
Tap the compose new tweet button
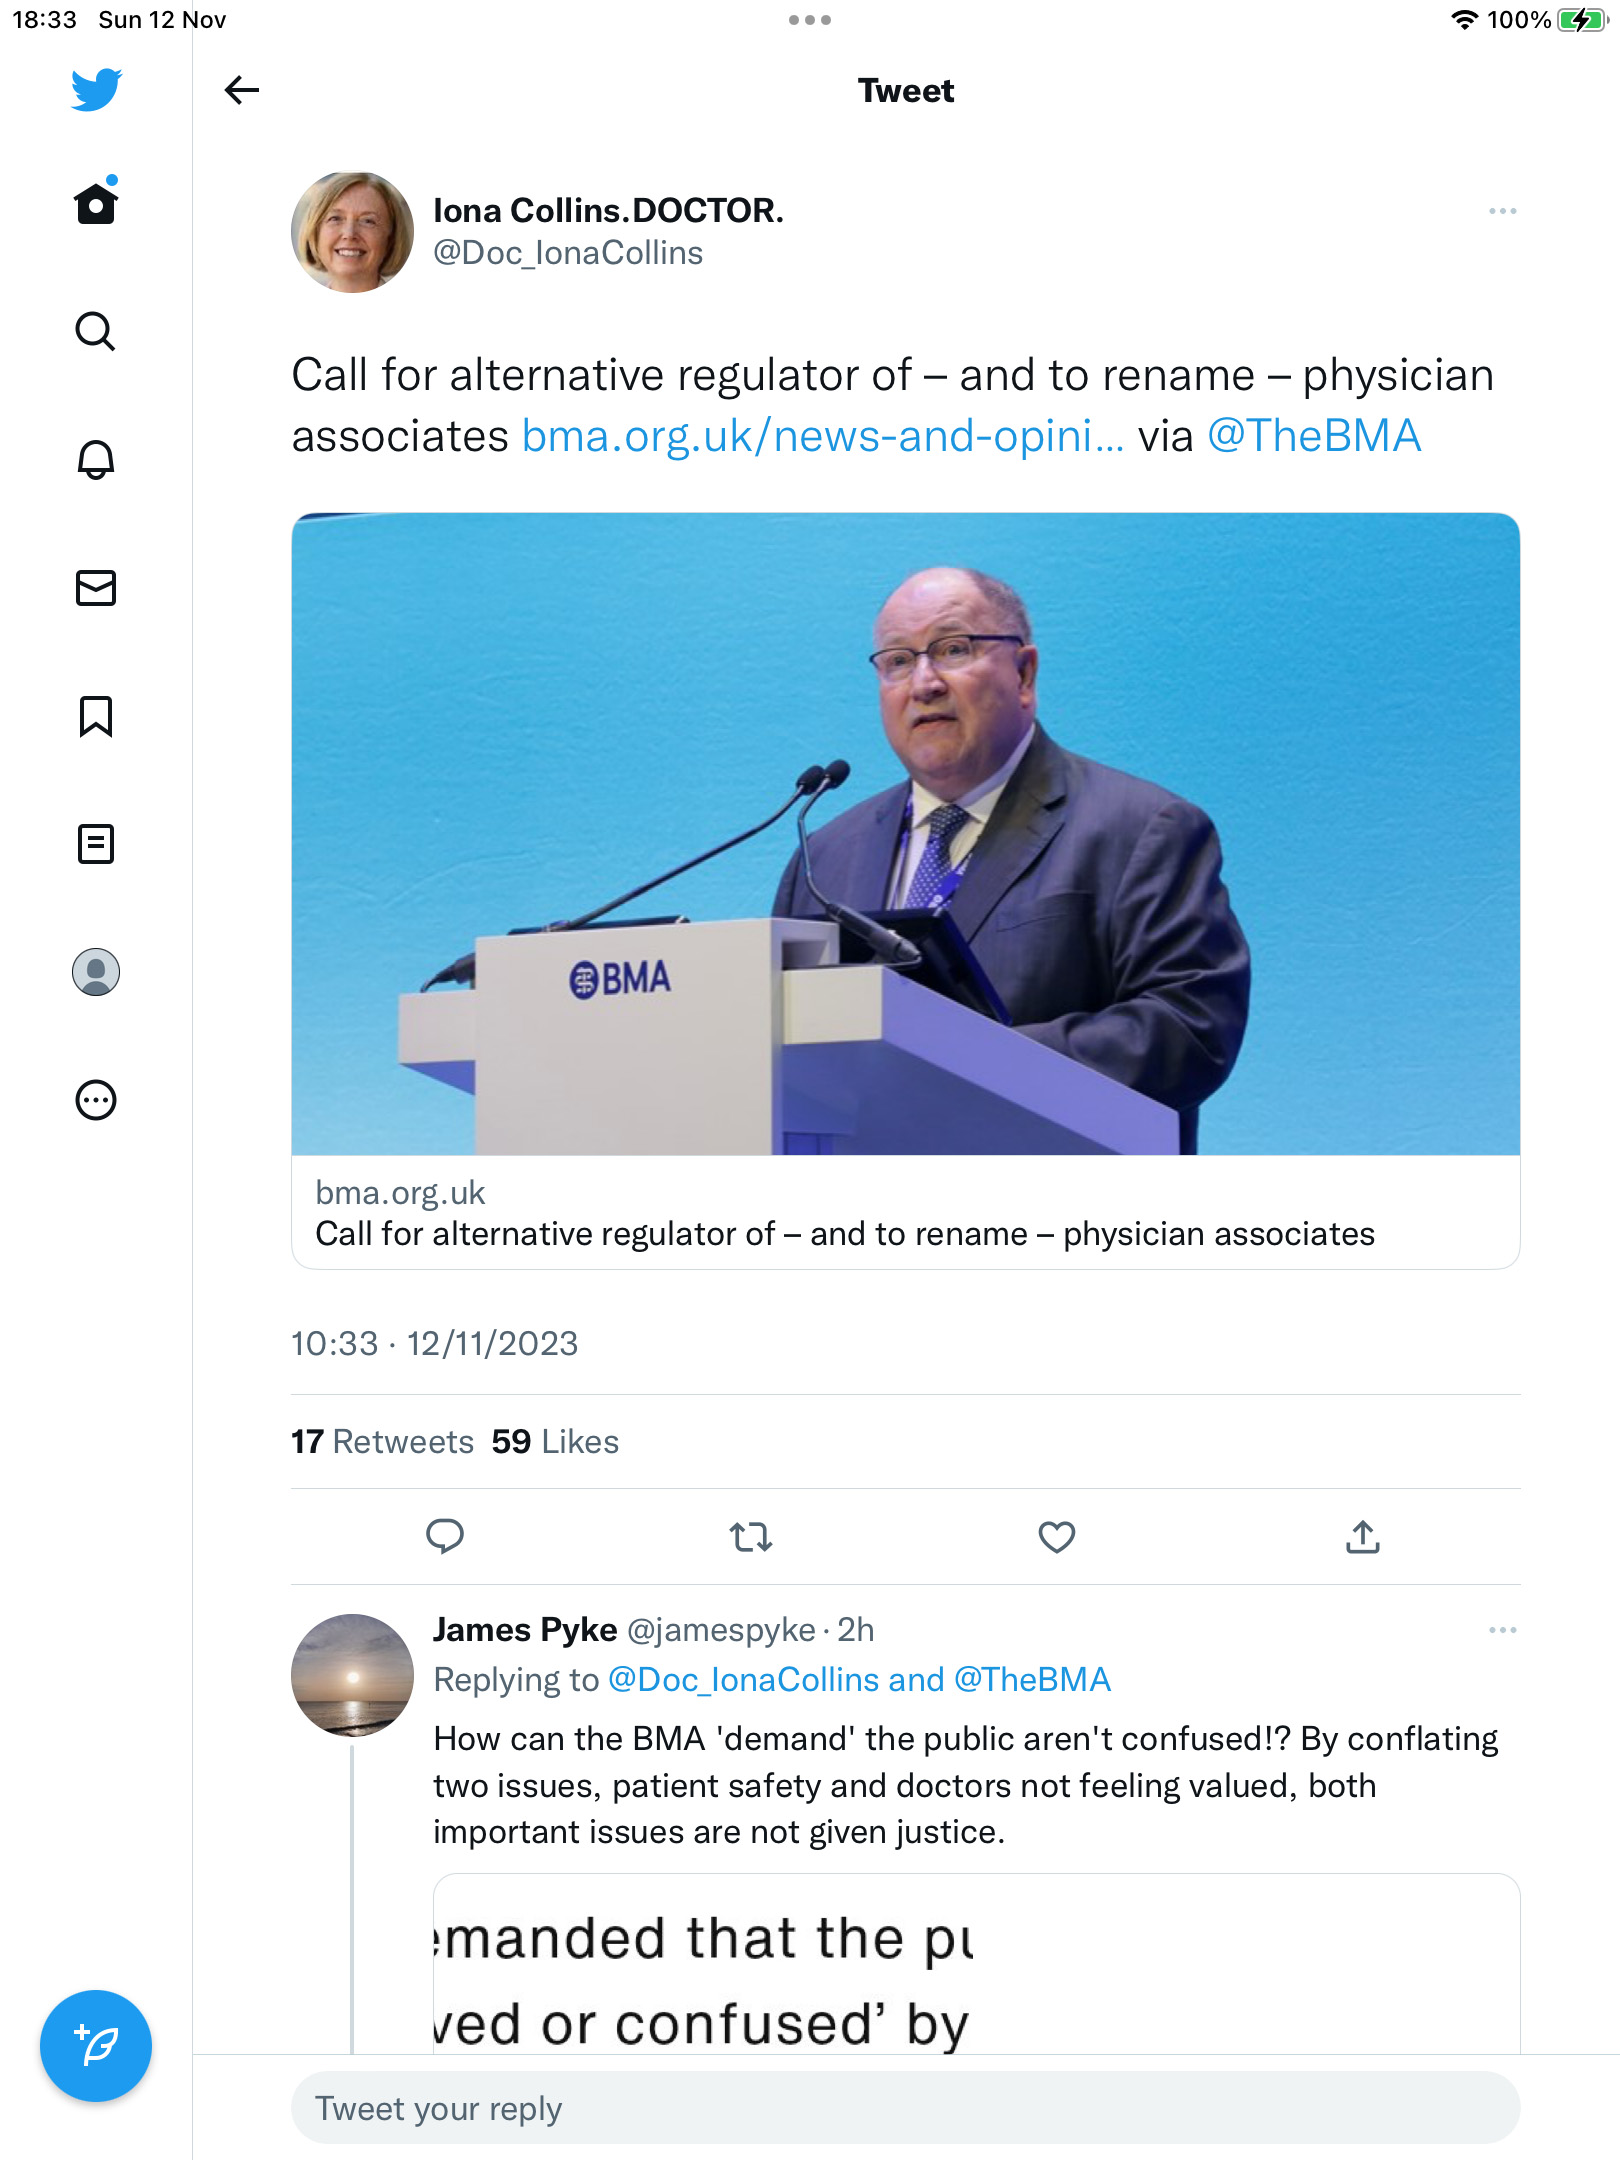pos(96,2046)
